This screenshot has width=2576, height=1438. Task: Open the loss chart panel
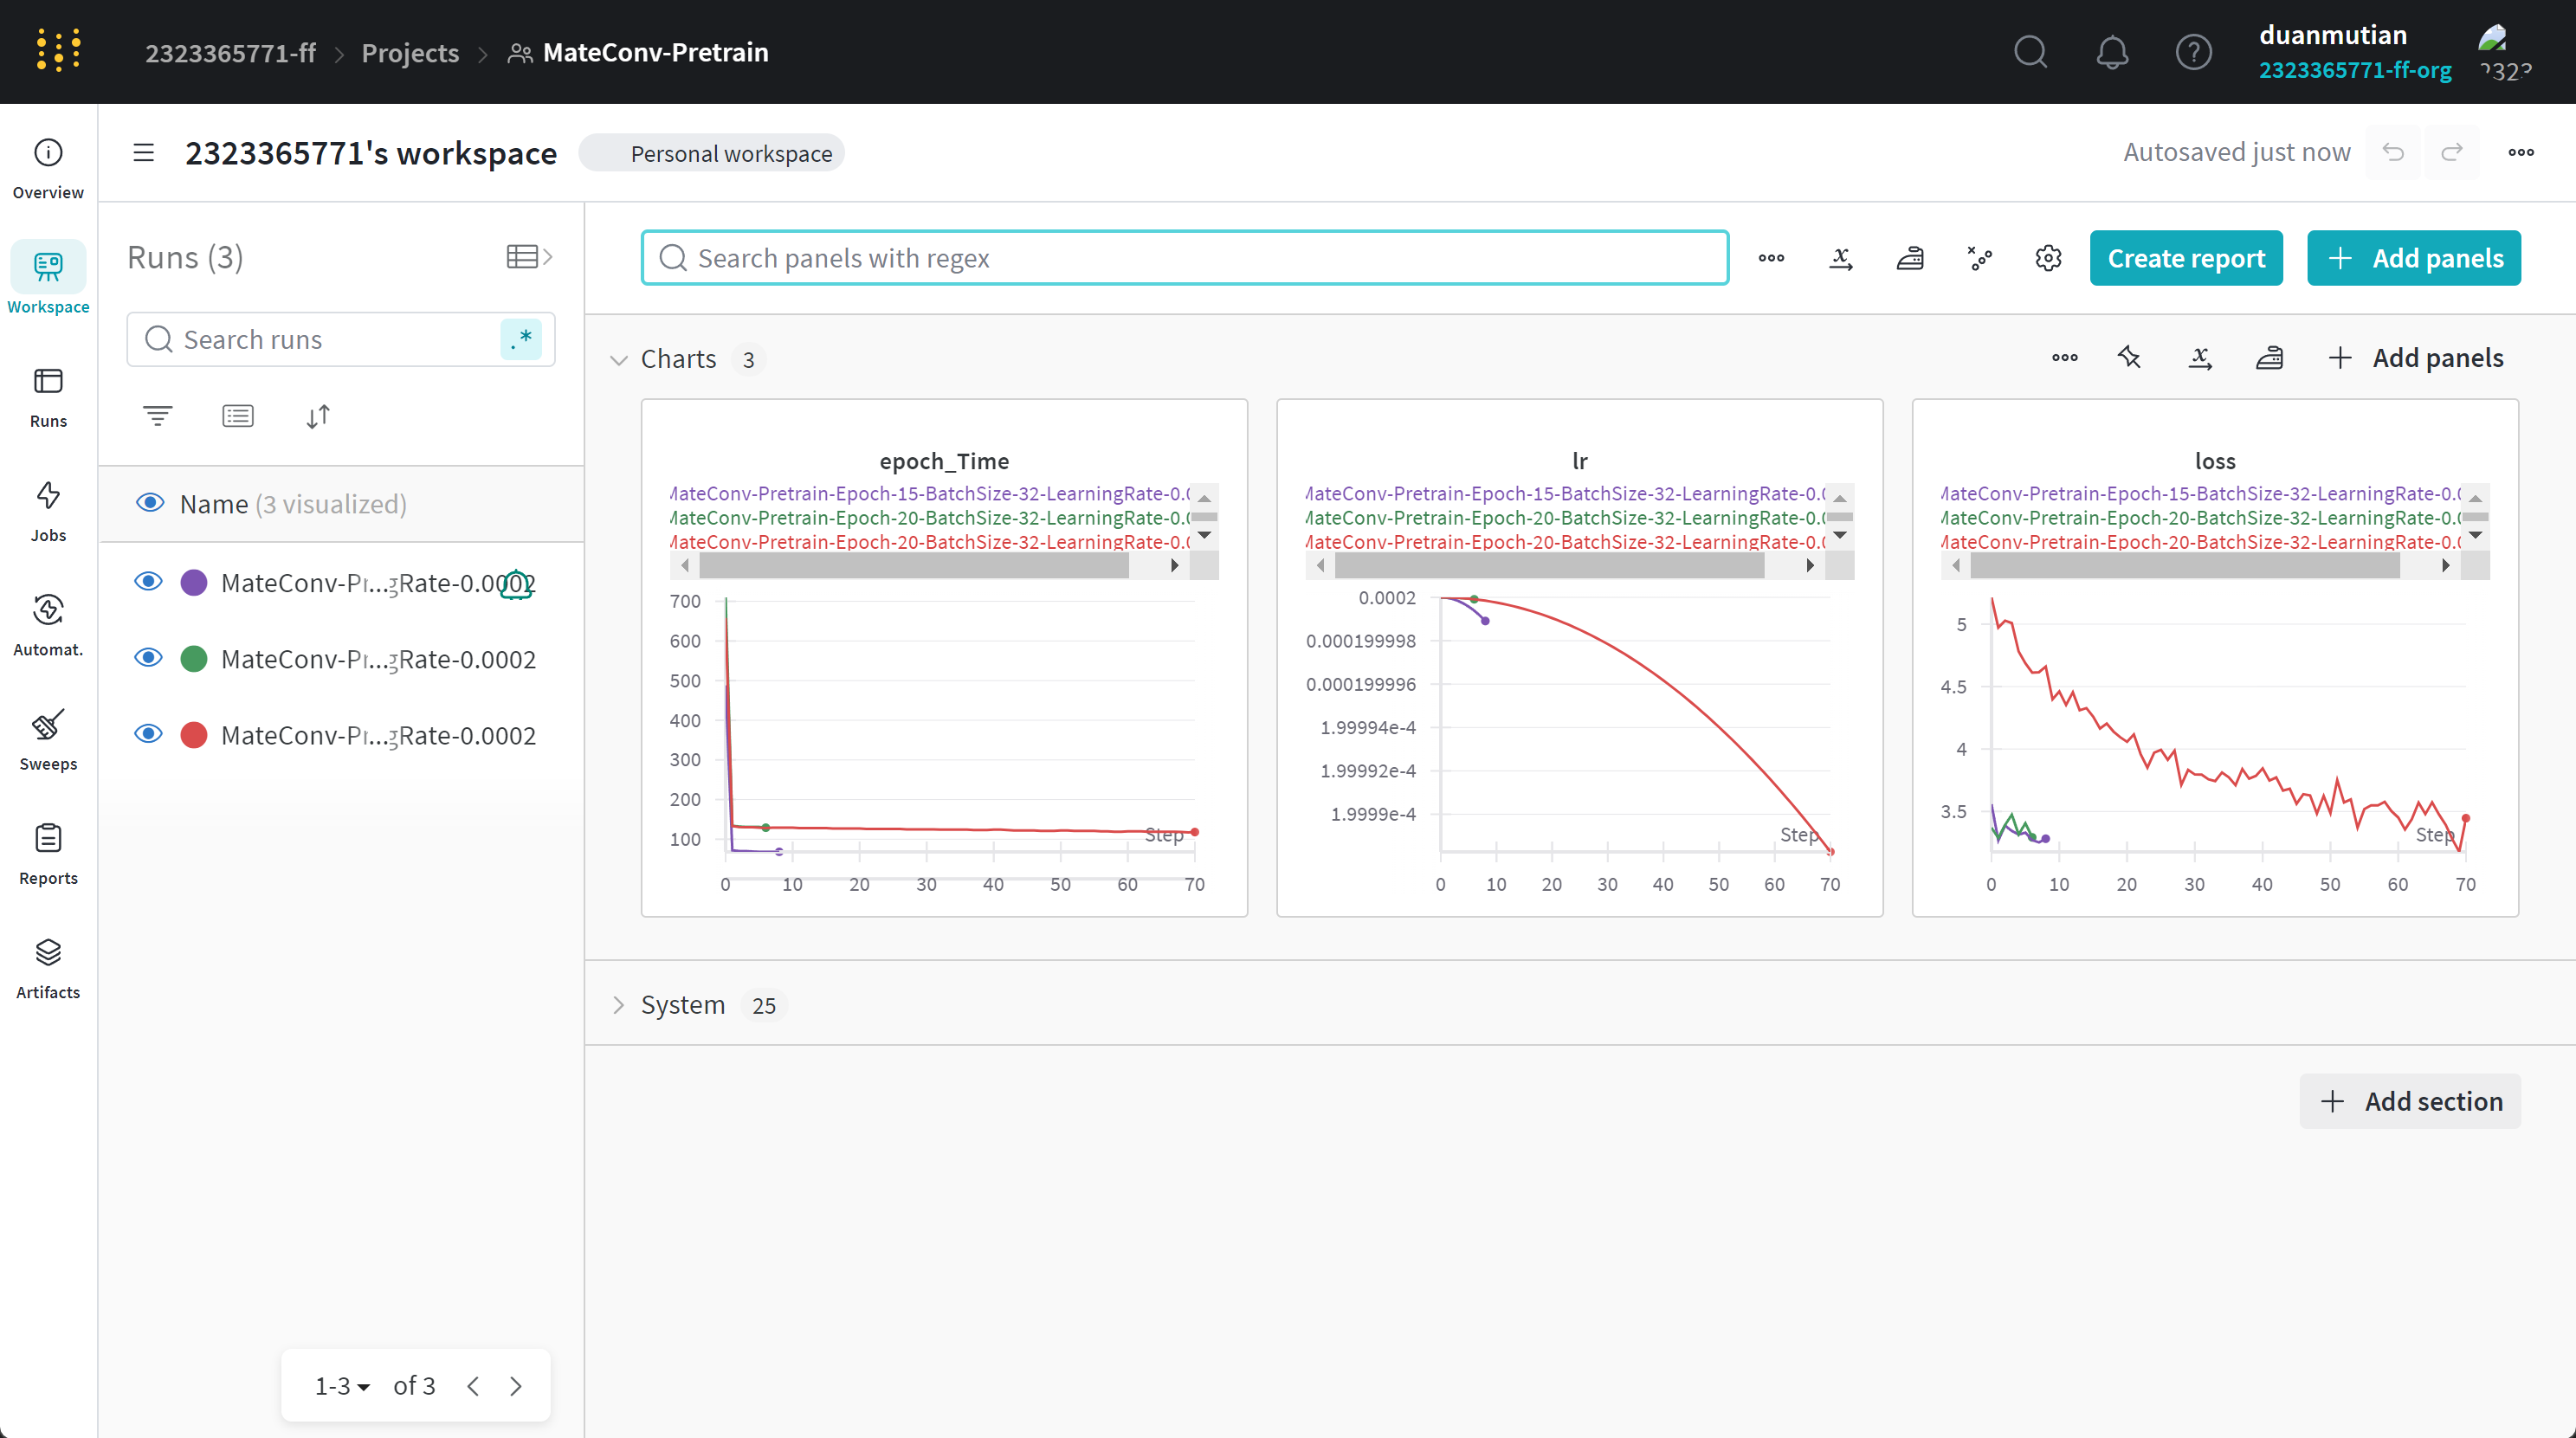coord(2215,658)
